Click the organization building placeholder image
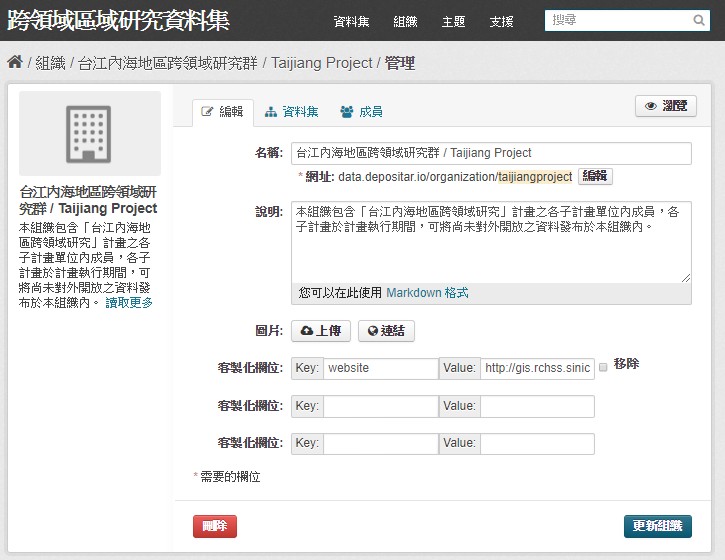Viewport: 725px width, 560px height. (90, 134)
